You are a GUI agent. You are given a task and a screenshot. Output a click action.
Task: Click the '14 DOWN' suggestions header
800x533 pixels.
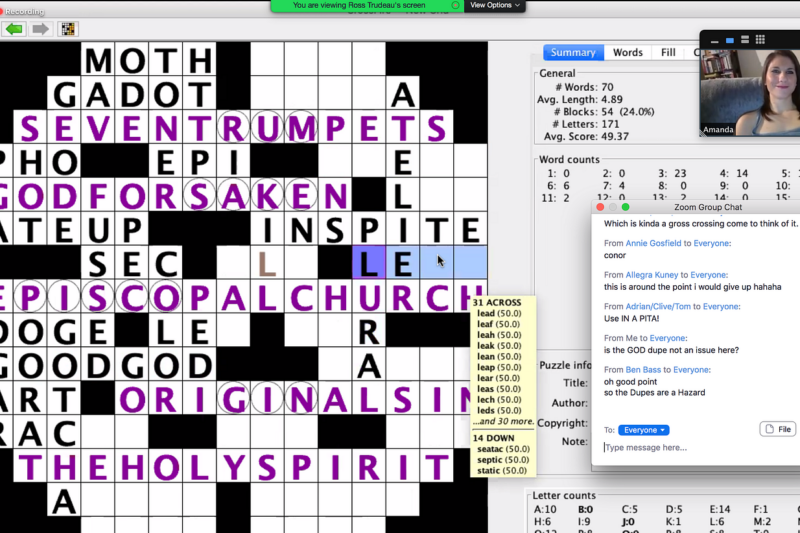click(493, 438)
